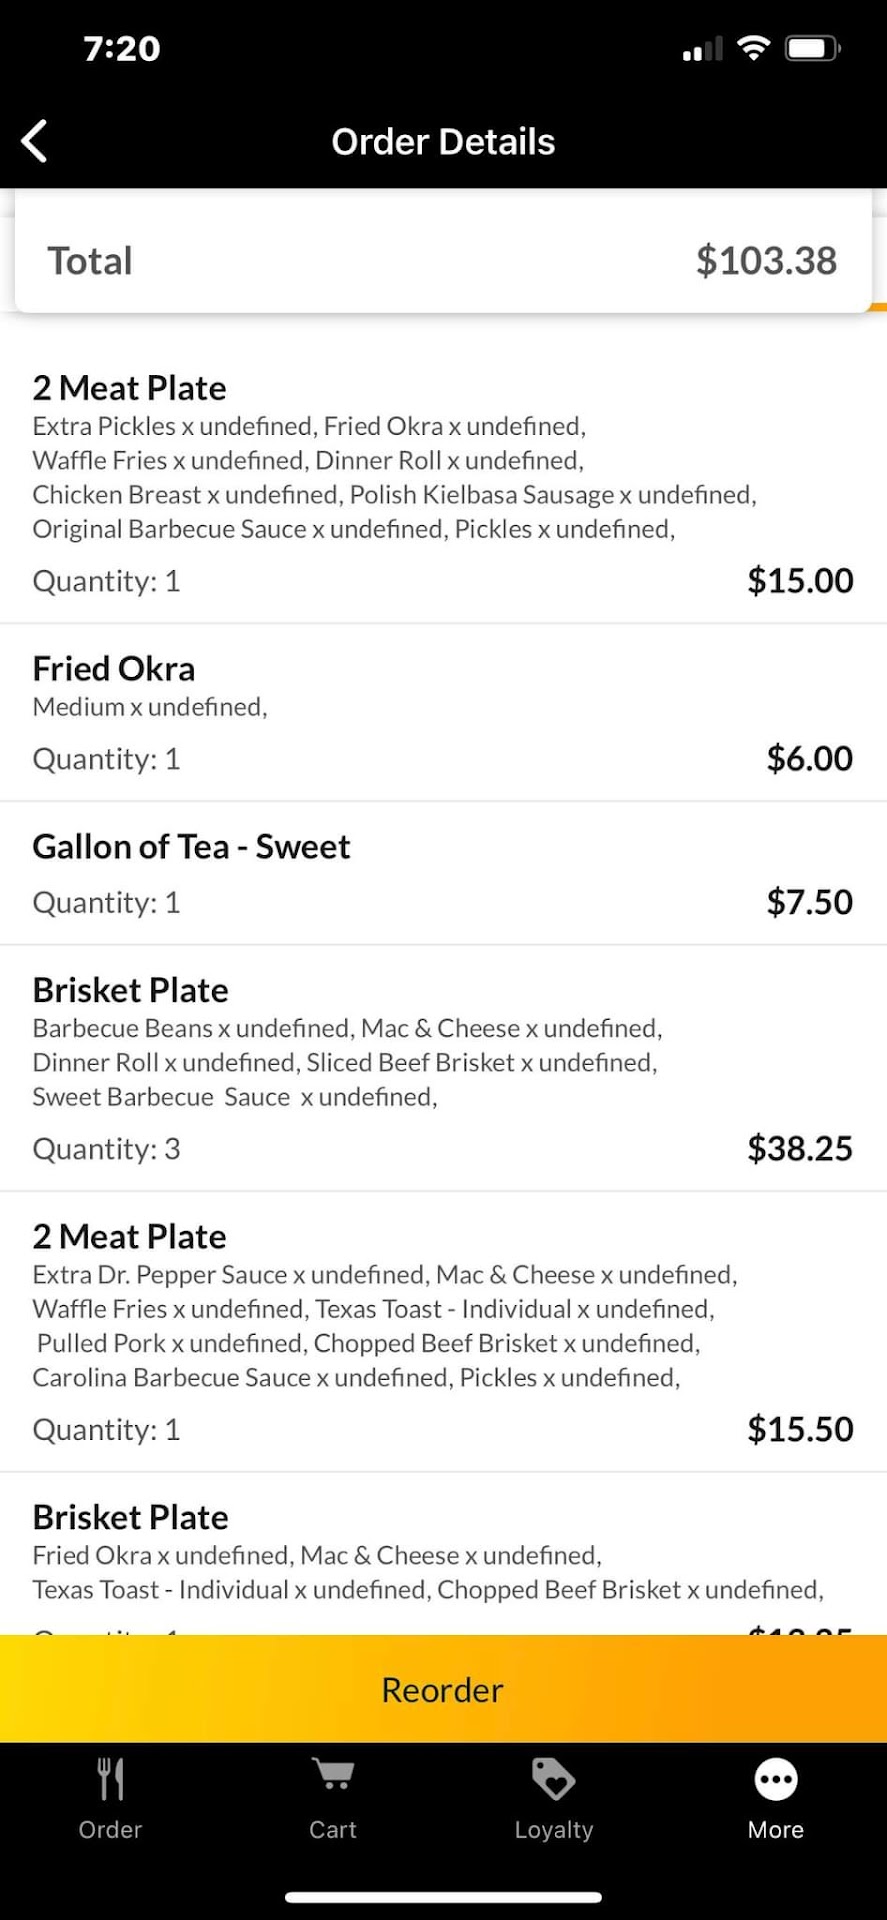This screenshot has width=887, height=1920.
Task: Tap the battery status icon
Action: click(x=812, y=48)
